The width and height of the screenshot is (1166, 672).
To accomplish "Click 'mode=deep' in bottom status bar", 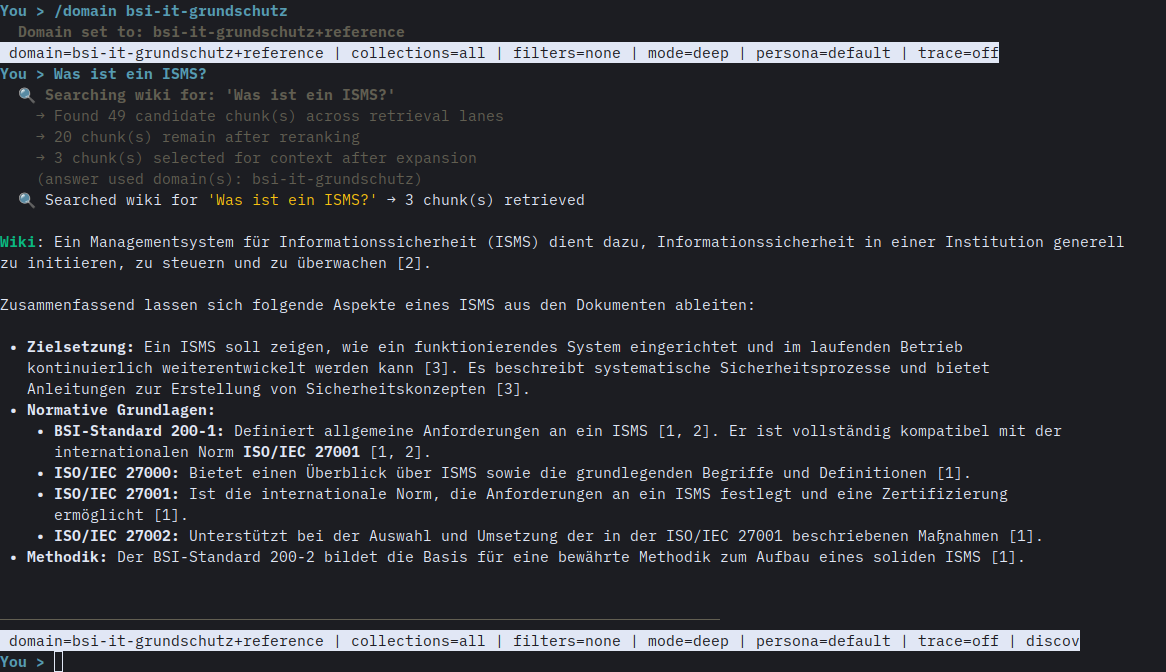I will (688, 641).
